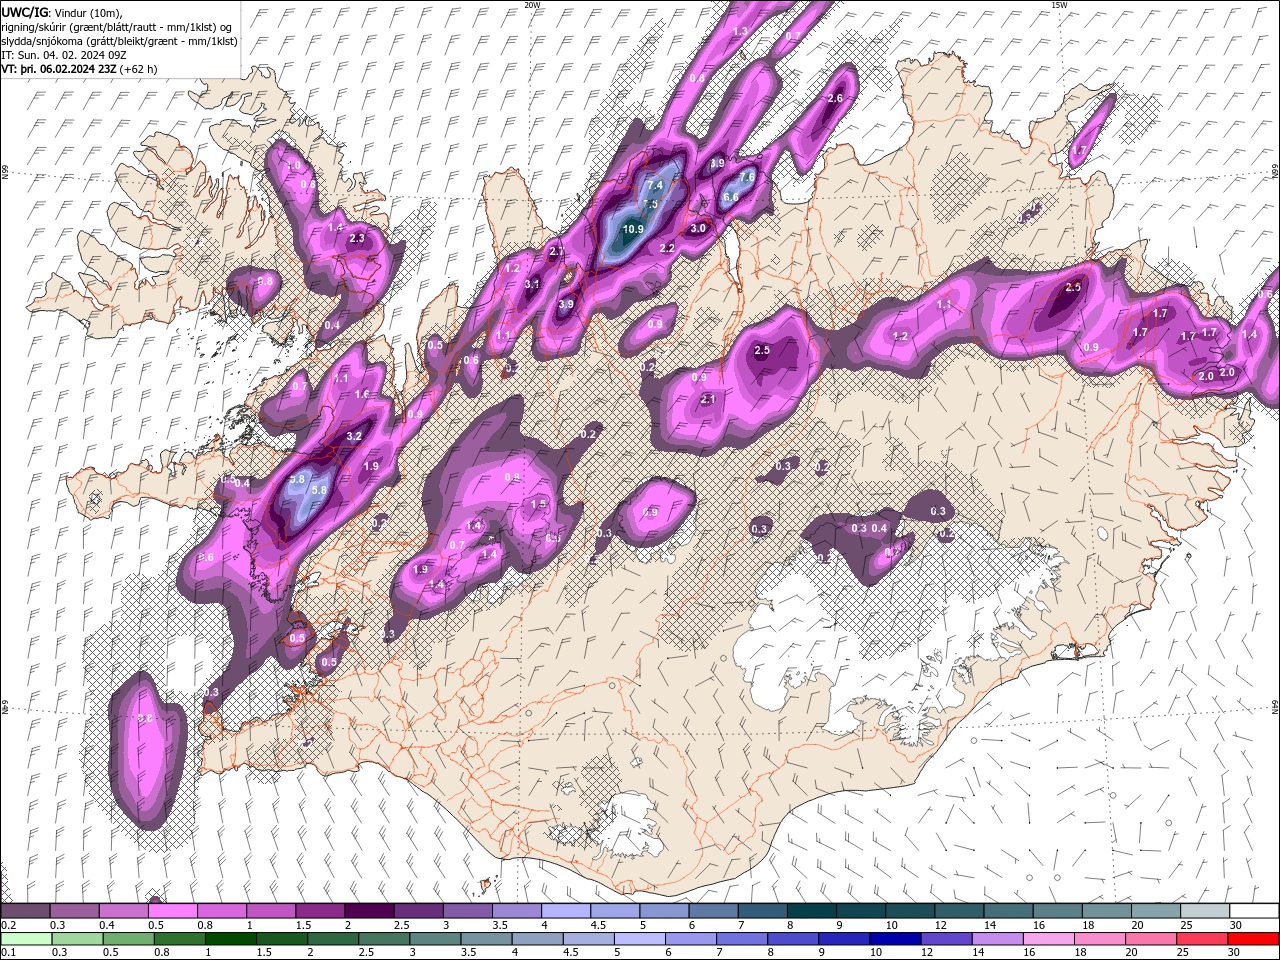Image resolution: width=1280 pixels, height=960 pixels.
Task: Click the 10.9 precipitation maximum label
Action: pyautogui.click(x=633, y=229)
